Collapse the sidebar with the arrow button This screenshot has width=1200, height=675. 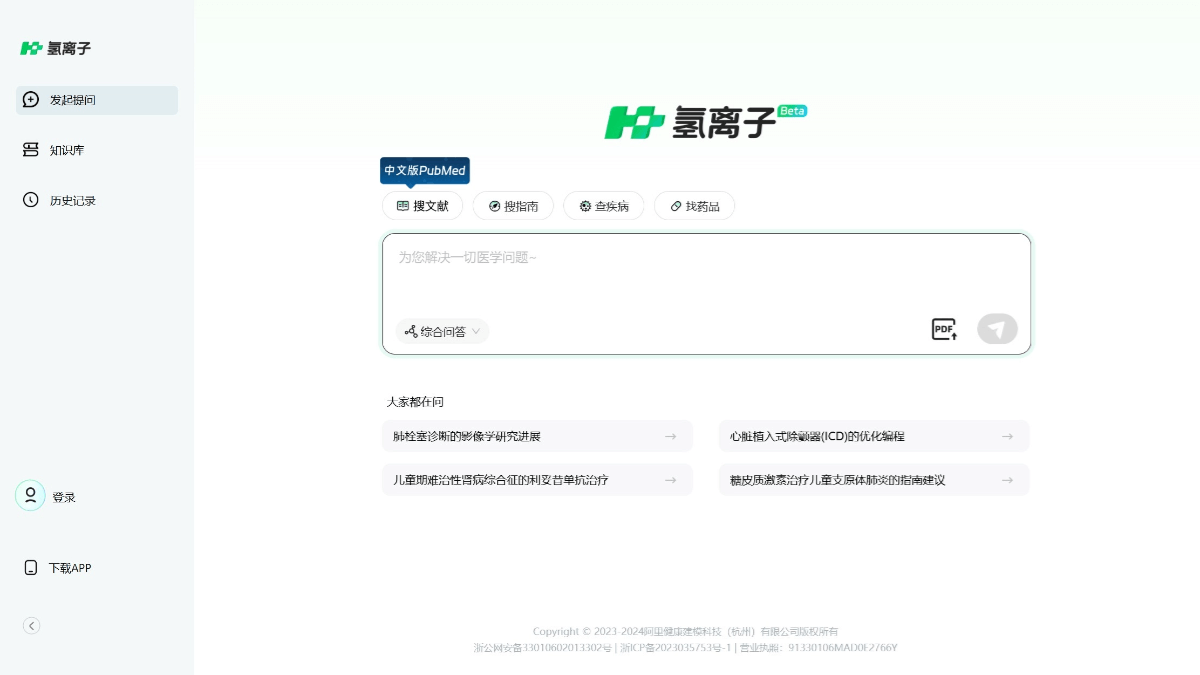point(31,625)
